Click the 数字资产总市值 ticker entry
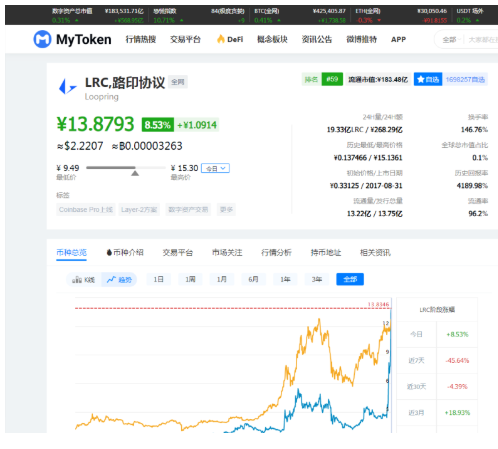Image resolution: width=498 pixels, height=449 pixels. (x=97, y=15)
